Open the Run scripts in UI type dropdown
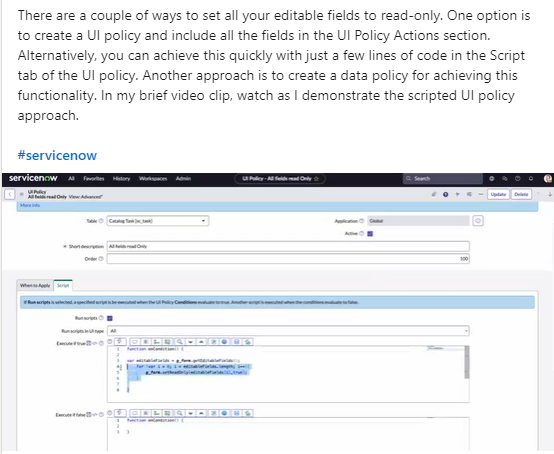 (288, 331)
